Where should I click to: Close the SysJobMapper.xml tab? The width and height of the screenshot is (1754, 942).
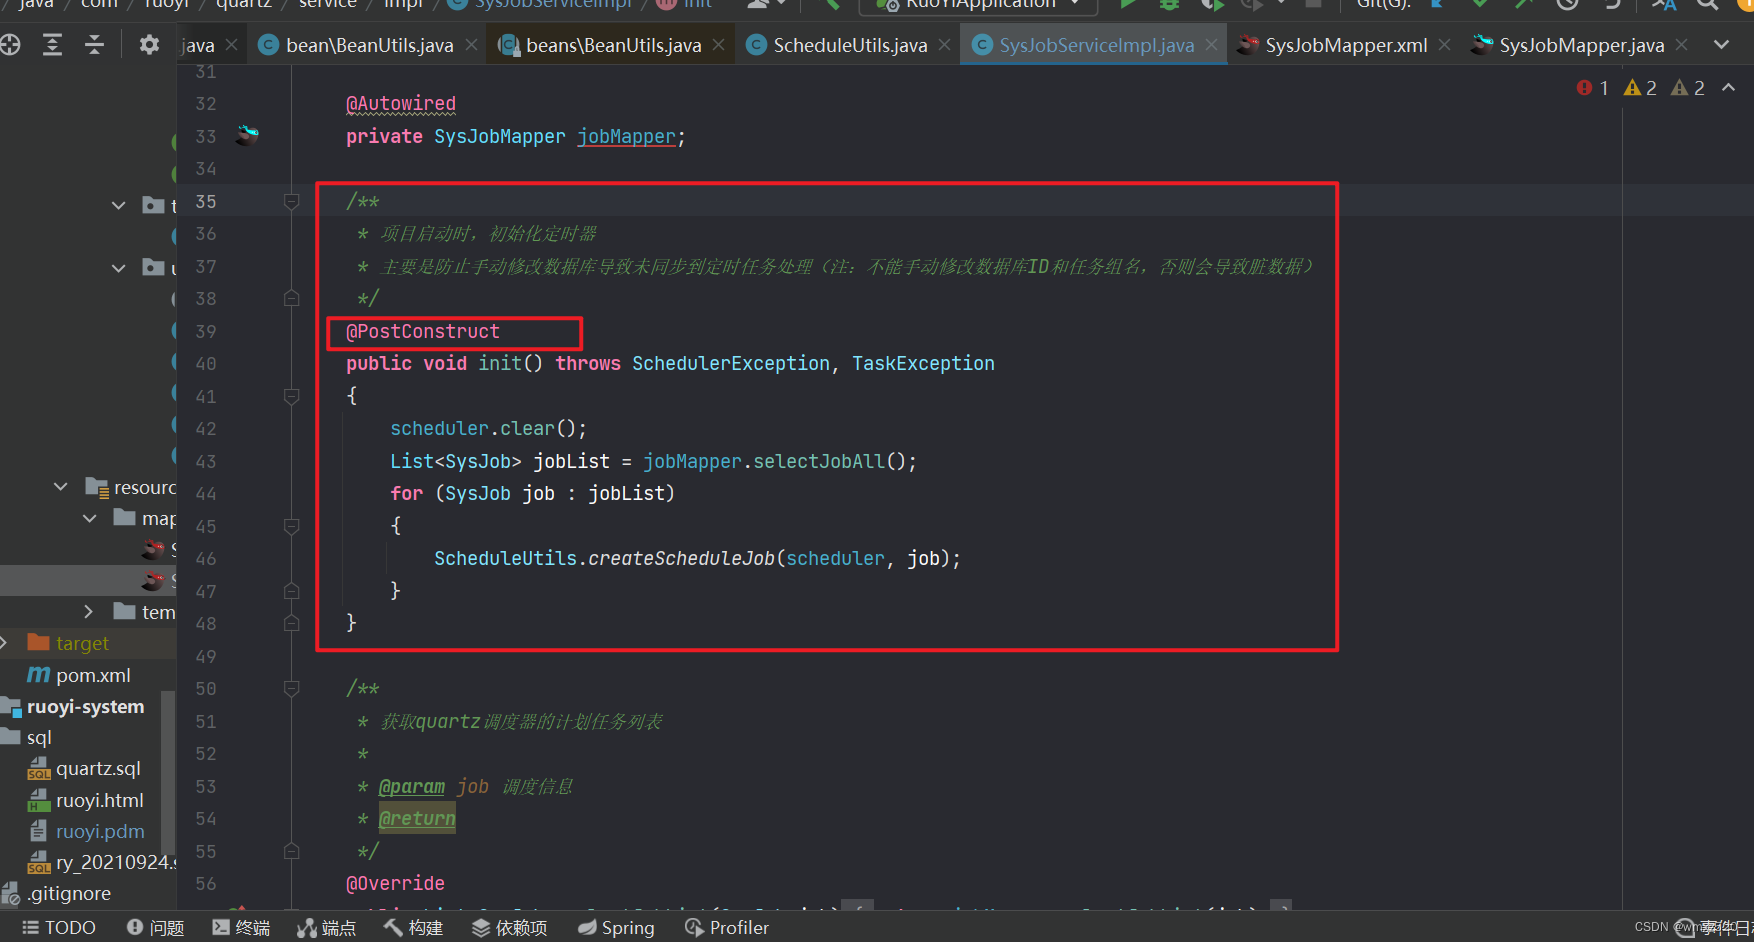coord(1445,45)
